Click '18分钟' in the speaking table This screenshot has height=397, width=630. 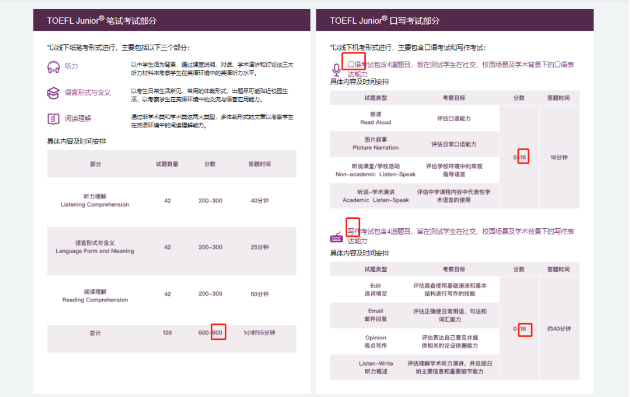(559, 158)
